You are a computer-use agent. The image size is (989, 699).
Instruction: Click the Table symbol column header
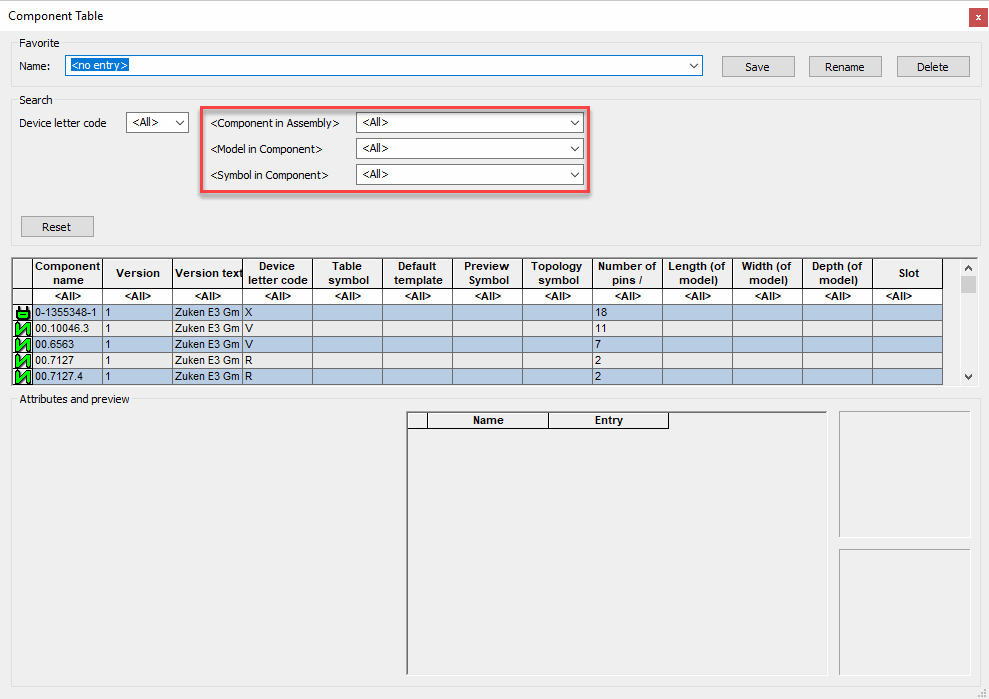pos(348,273)
